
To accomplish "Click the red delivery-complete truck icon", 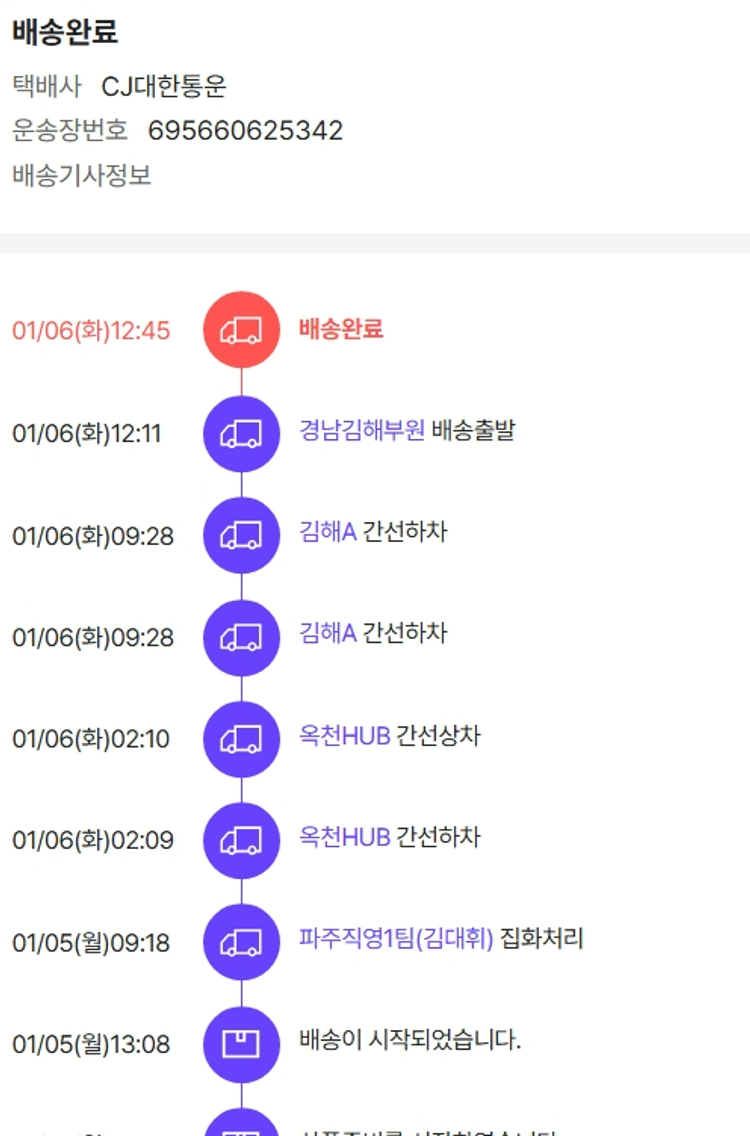I will (241, 330).
